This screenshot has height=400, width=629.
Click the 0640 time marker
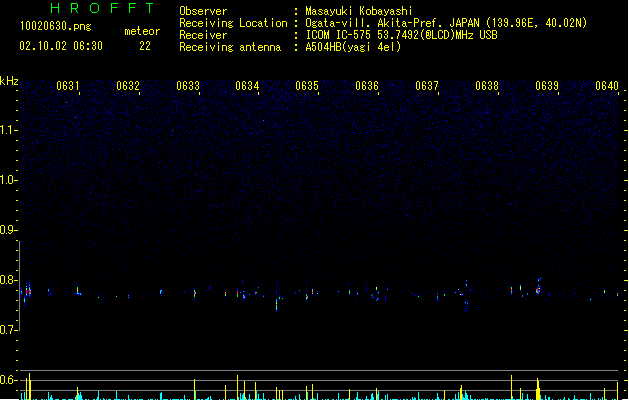click(607, 86)
